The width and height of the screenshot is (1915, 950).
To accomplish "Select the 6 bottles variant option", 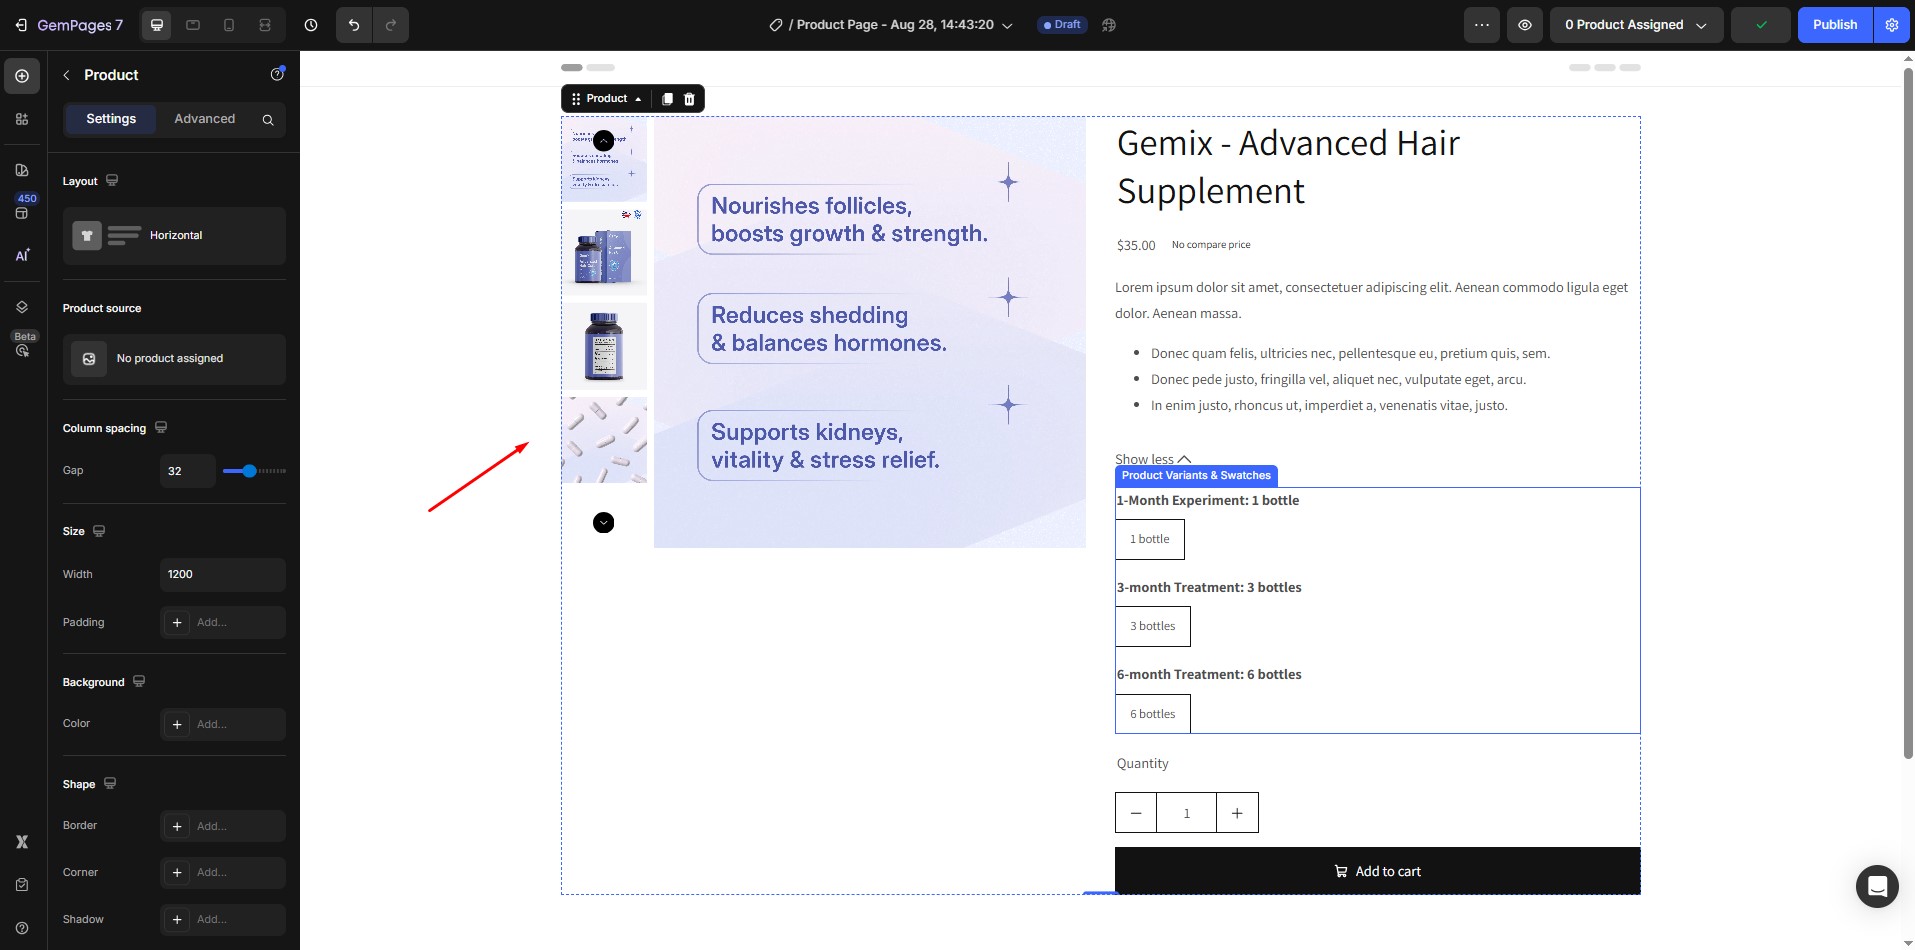I will (x=1153, y=714).
